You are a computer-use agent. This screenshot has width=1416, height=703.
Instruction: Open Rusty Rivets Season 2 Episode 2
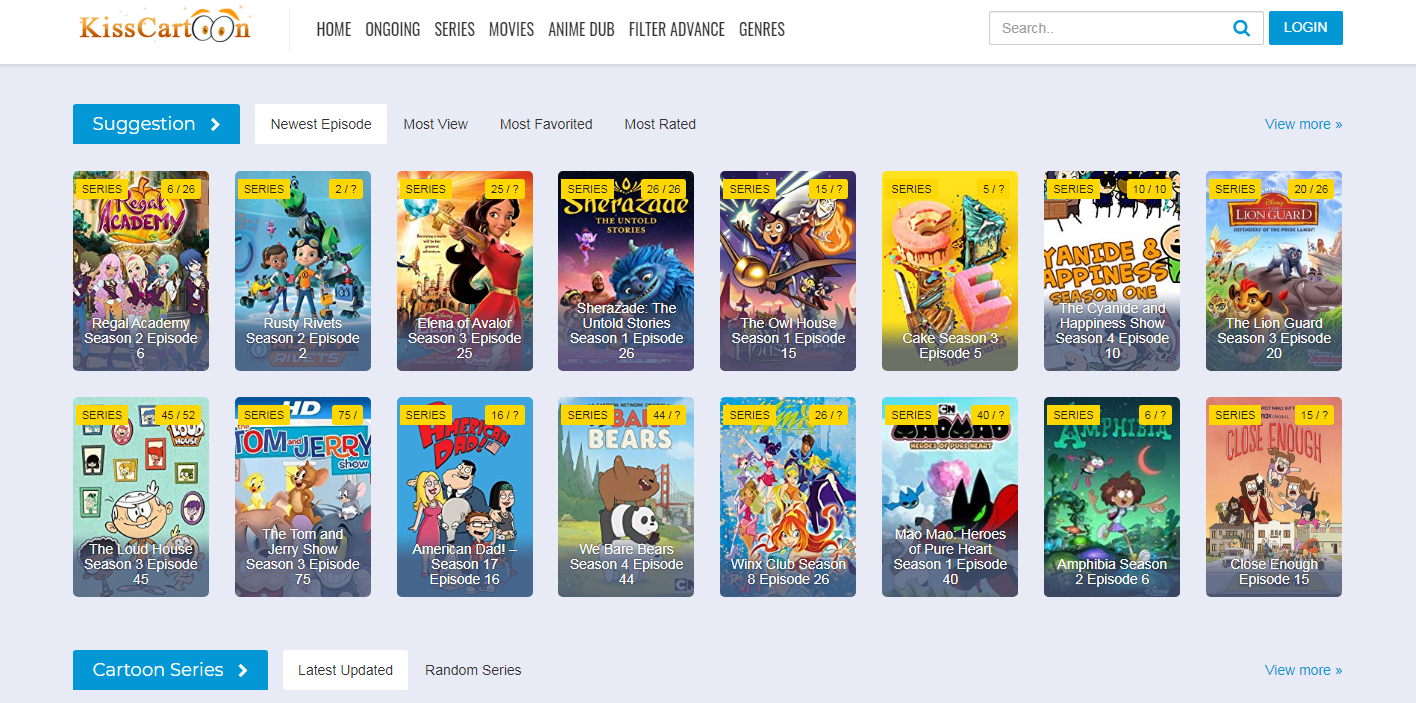point(303,271)
